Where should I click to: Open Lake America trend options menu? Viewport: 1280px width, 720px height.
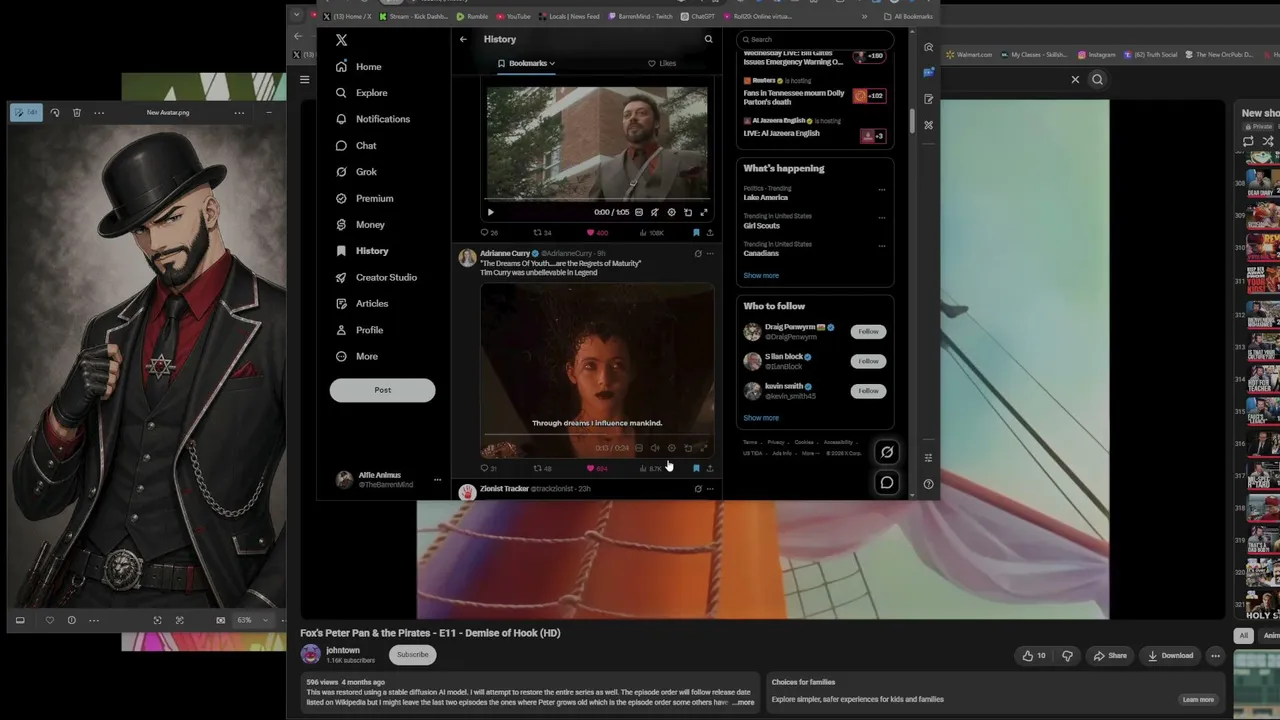(881, 189)
